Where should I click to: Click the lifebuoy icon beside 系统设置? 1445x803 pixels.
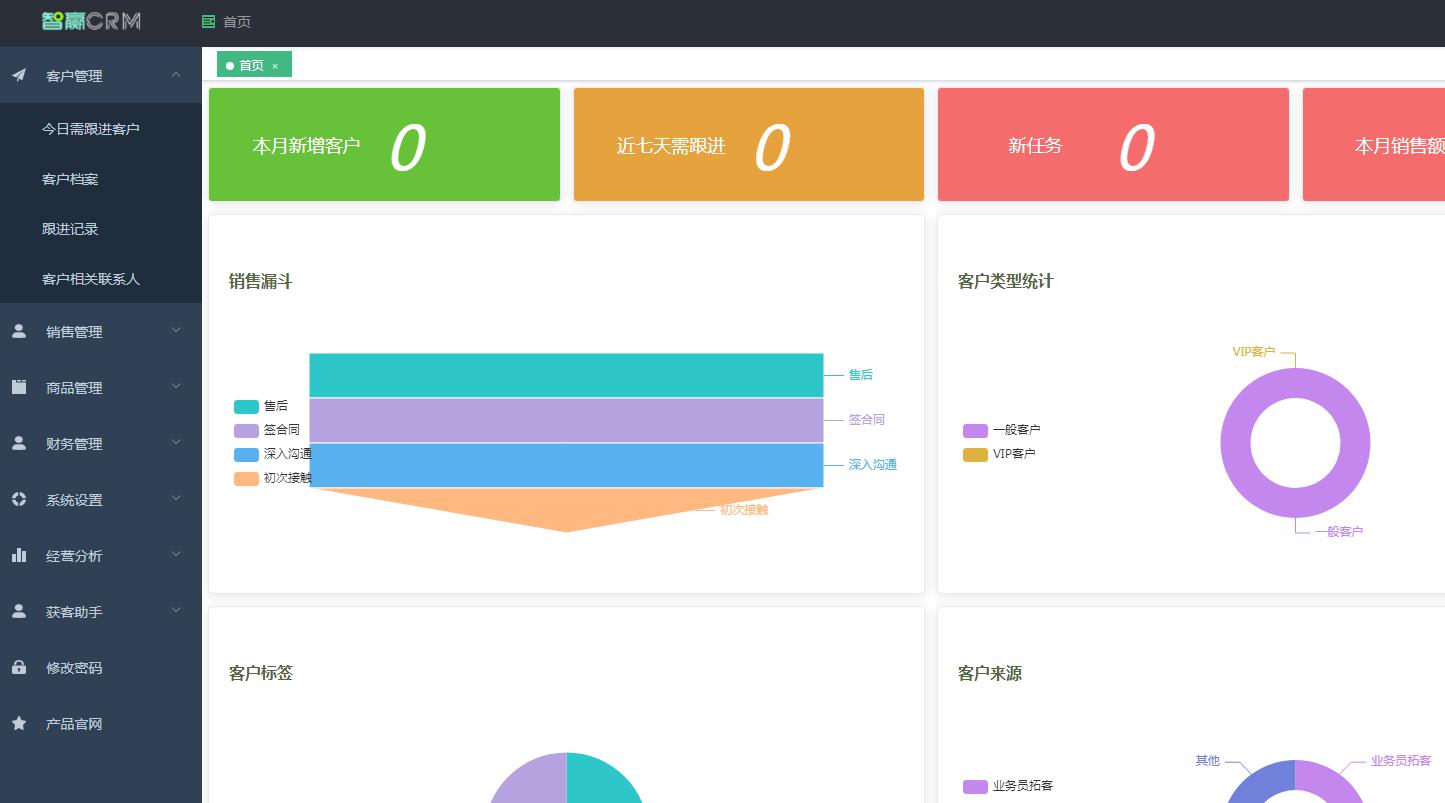[19, 499]
